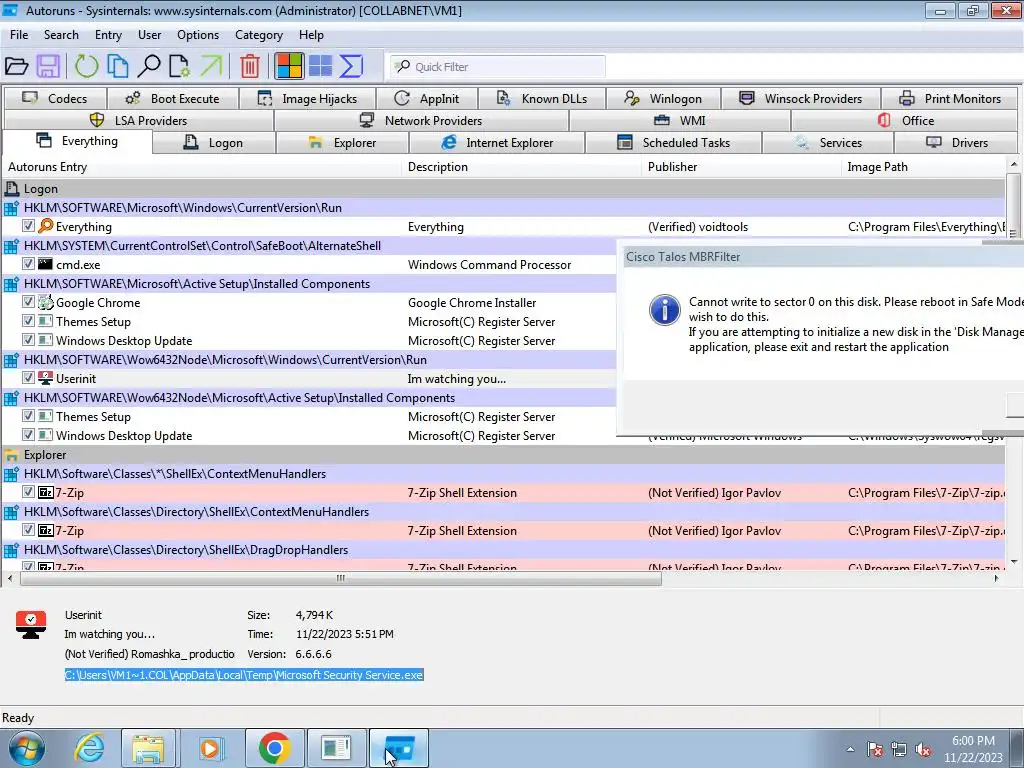Uncheck Wow6432Node Themes Setup checkbox
Image resolution: width=1024 pixels, height=768 pixels.
[x=28, y=415]
